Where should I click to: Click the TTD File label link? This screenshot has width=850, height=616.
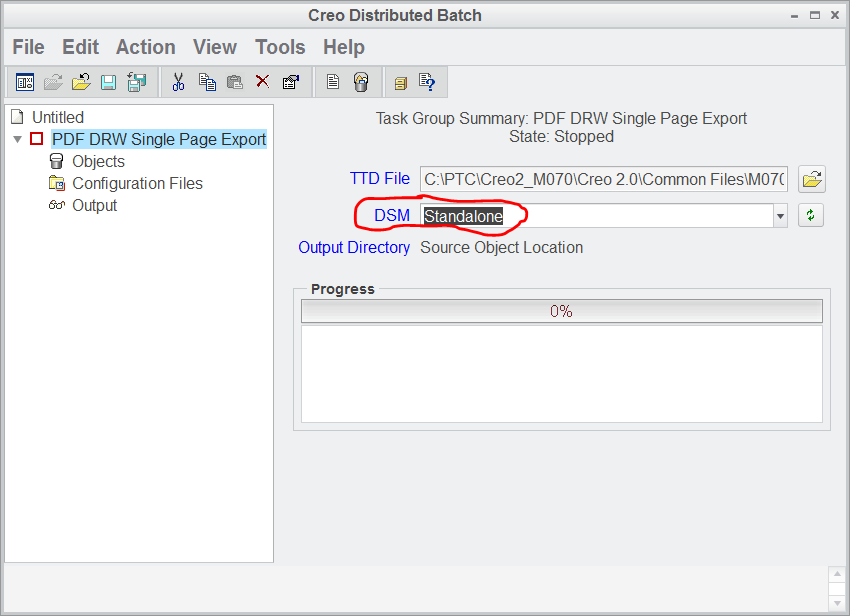[379, 178]
